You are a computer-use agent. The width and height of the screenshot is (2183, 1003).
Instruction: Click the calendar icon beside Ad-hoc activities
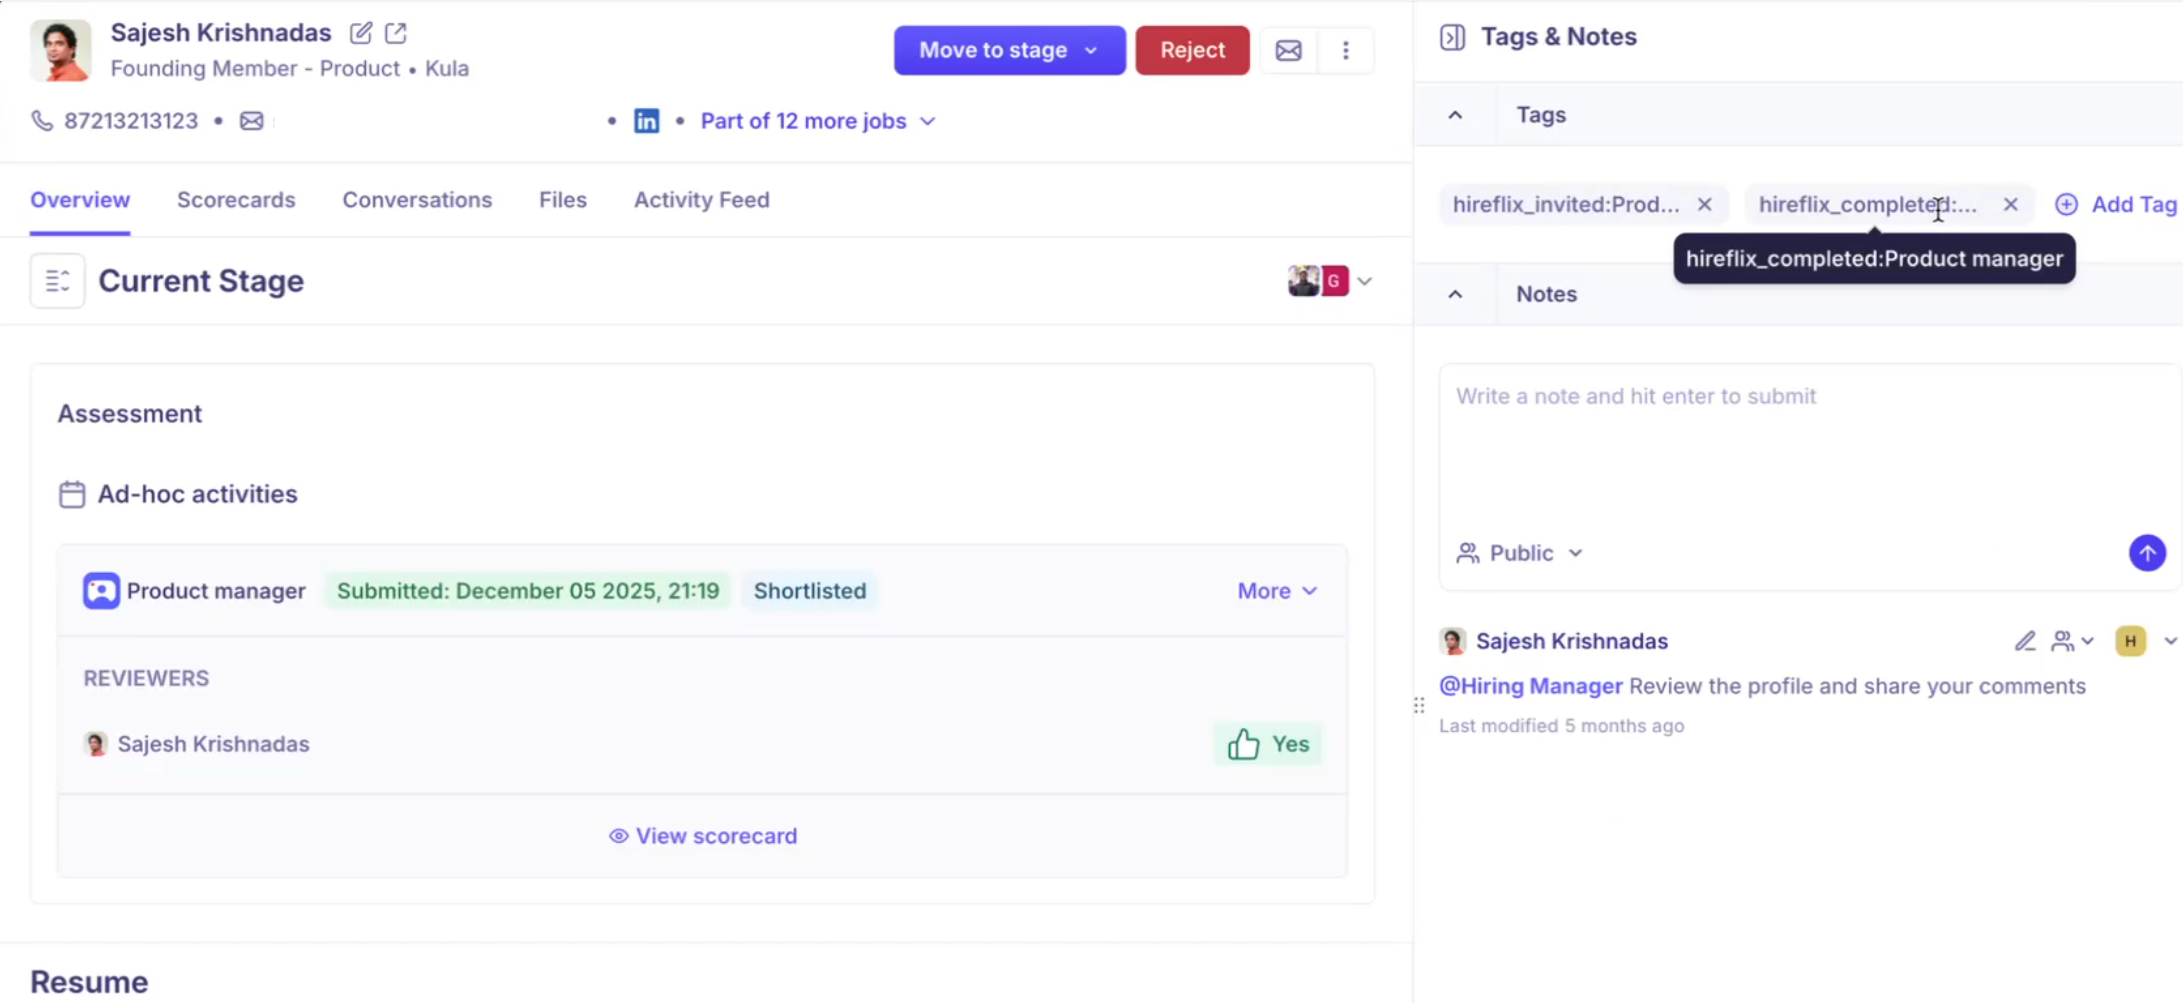[72, 494]
